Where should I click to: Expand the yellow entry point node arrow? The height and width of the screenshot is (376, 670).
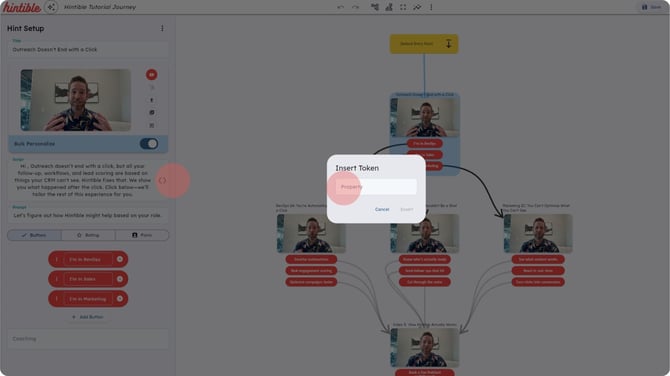tap(449, 44)
